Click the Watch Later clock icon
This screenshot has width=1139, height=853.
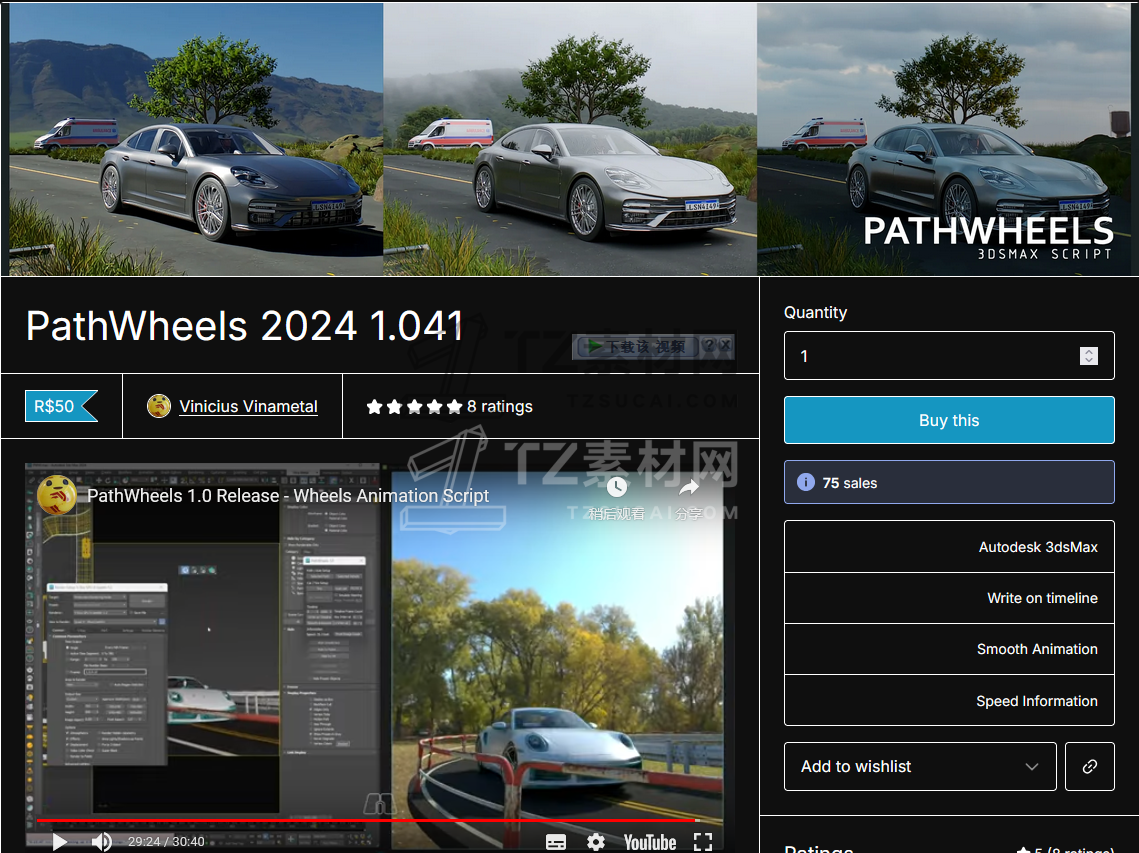(x=616, y=487)
